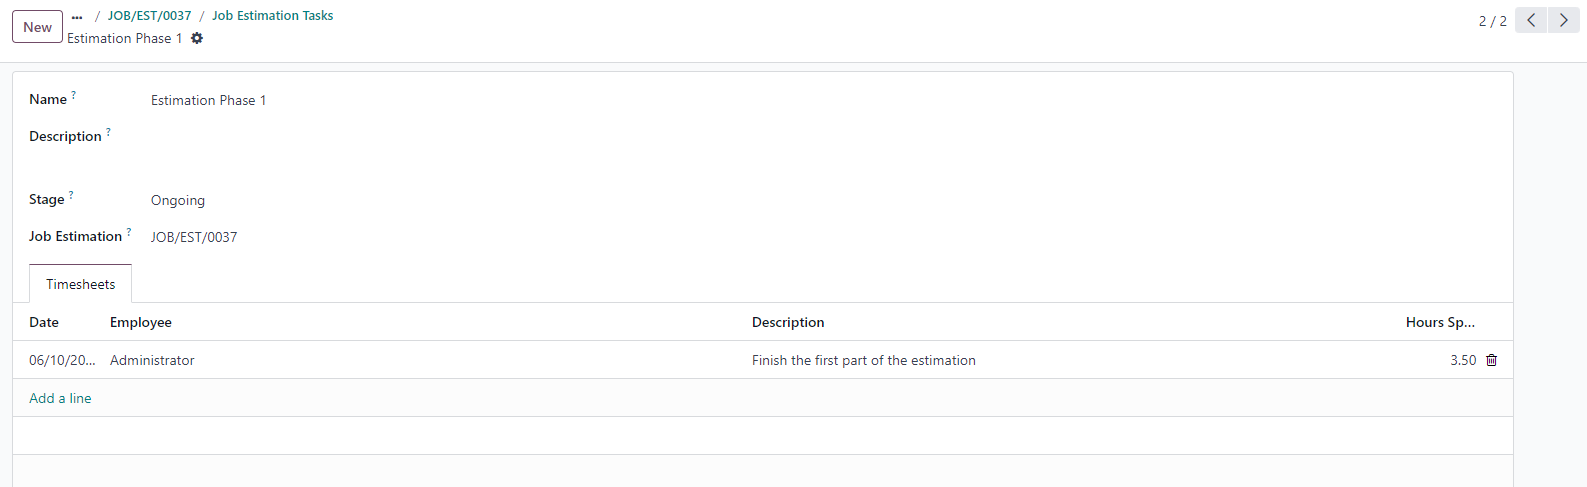The height and width of the screenshot is (487, 1587).
Task: Open the Job Estimation Tasks breadcrumb
Action: click(x=272, y=16)
